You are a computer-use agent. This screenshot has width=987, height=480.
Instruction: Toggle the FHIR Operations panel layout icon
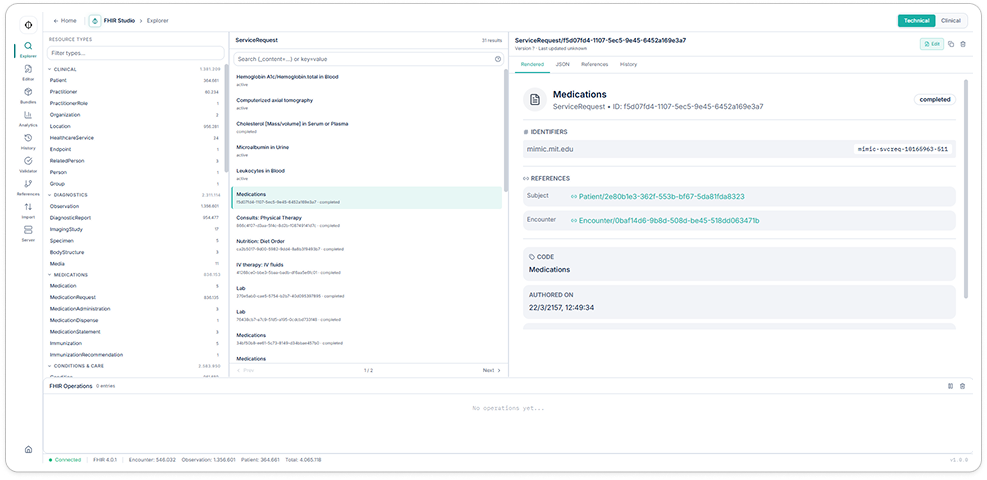(950, 386)
